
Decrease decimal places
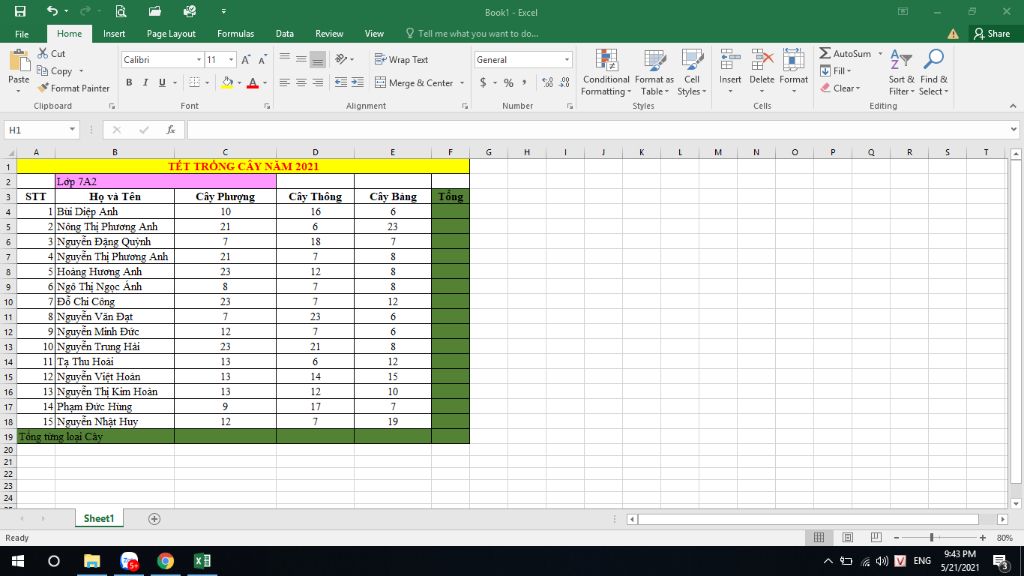(x=564, y=82)
